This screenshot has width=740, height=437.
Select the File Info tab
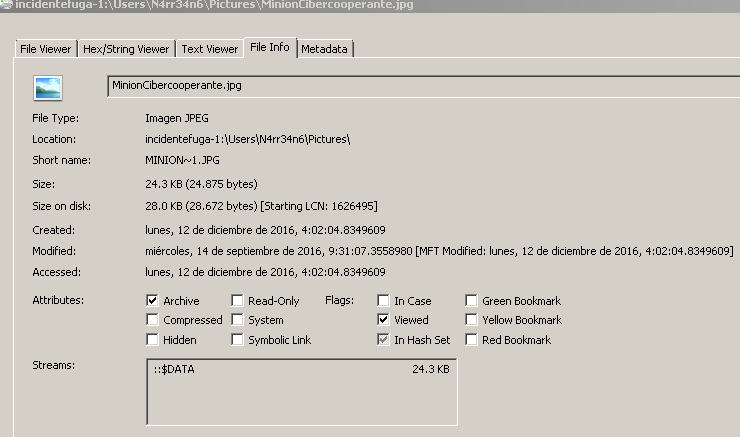pyautogui.click(x=270, y=47)
